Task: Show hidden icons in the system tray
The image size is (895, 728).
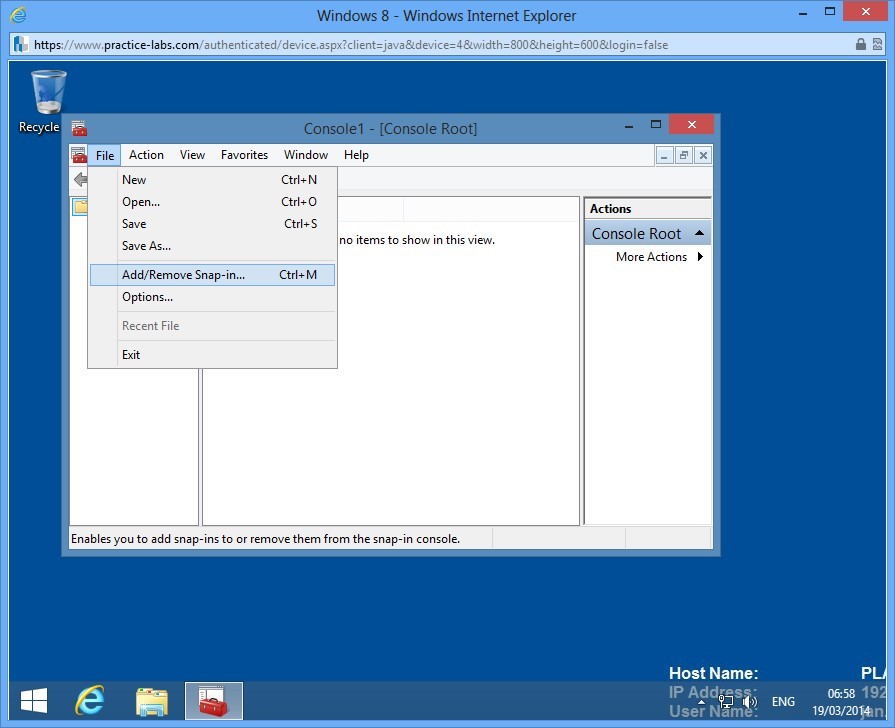Action: tap(703, 703)
